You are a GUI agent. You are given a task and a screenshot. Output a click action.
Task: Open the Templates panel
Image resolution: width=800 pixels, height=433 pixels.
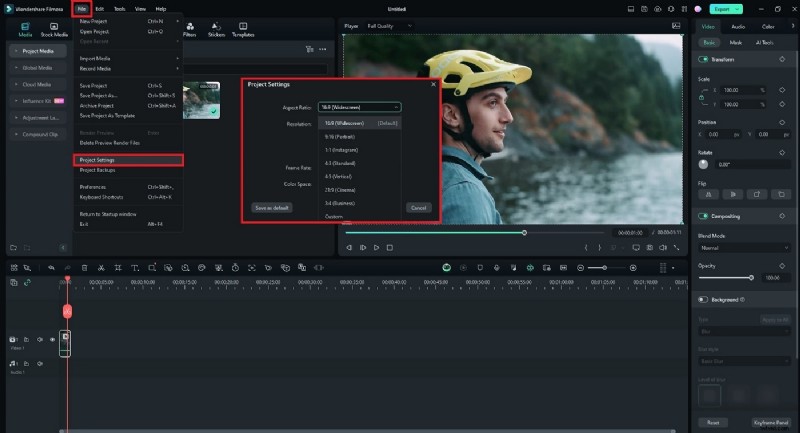pyautogui.click(x=243, y=30)
